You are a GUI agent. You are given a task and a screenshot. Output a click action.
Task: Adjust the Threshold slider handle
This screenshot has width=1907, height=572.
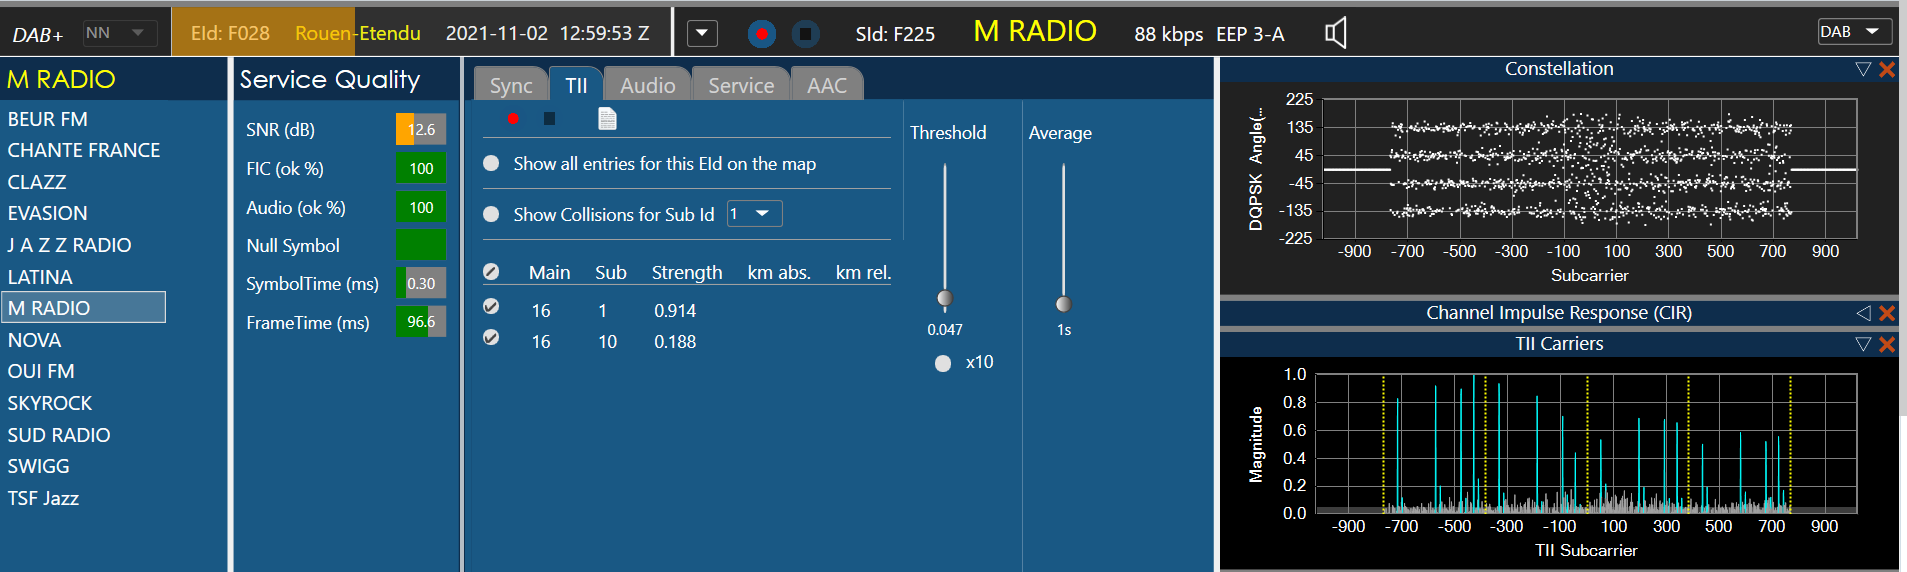pos(945,298)
